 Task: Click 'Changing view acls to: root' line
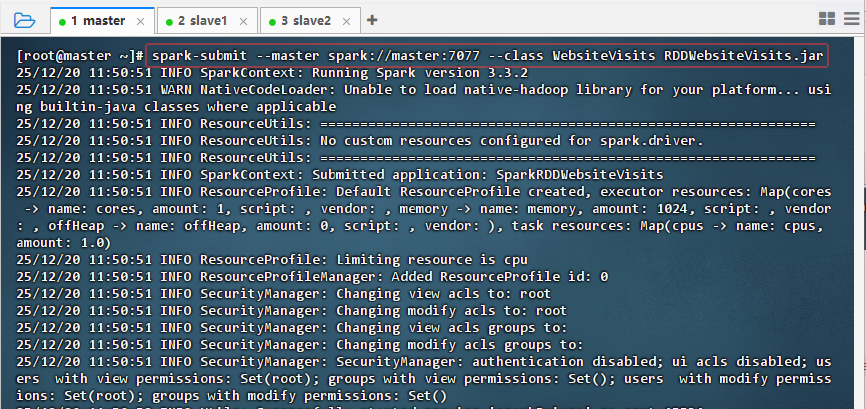tap(284, 294)
